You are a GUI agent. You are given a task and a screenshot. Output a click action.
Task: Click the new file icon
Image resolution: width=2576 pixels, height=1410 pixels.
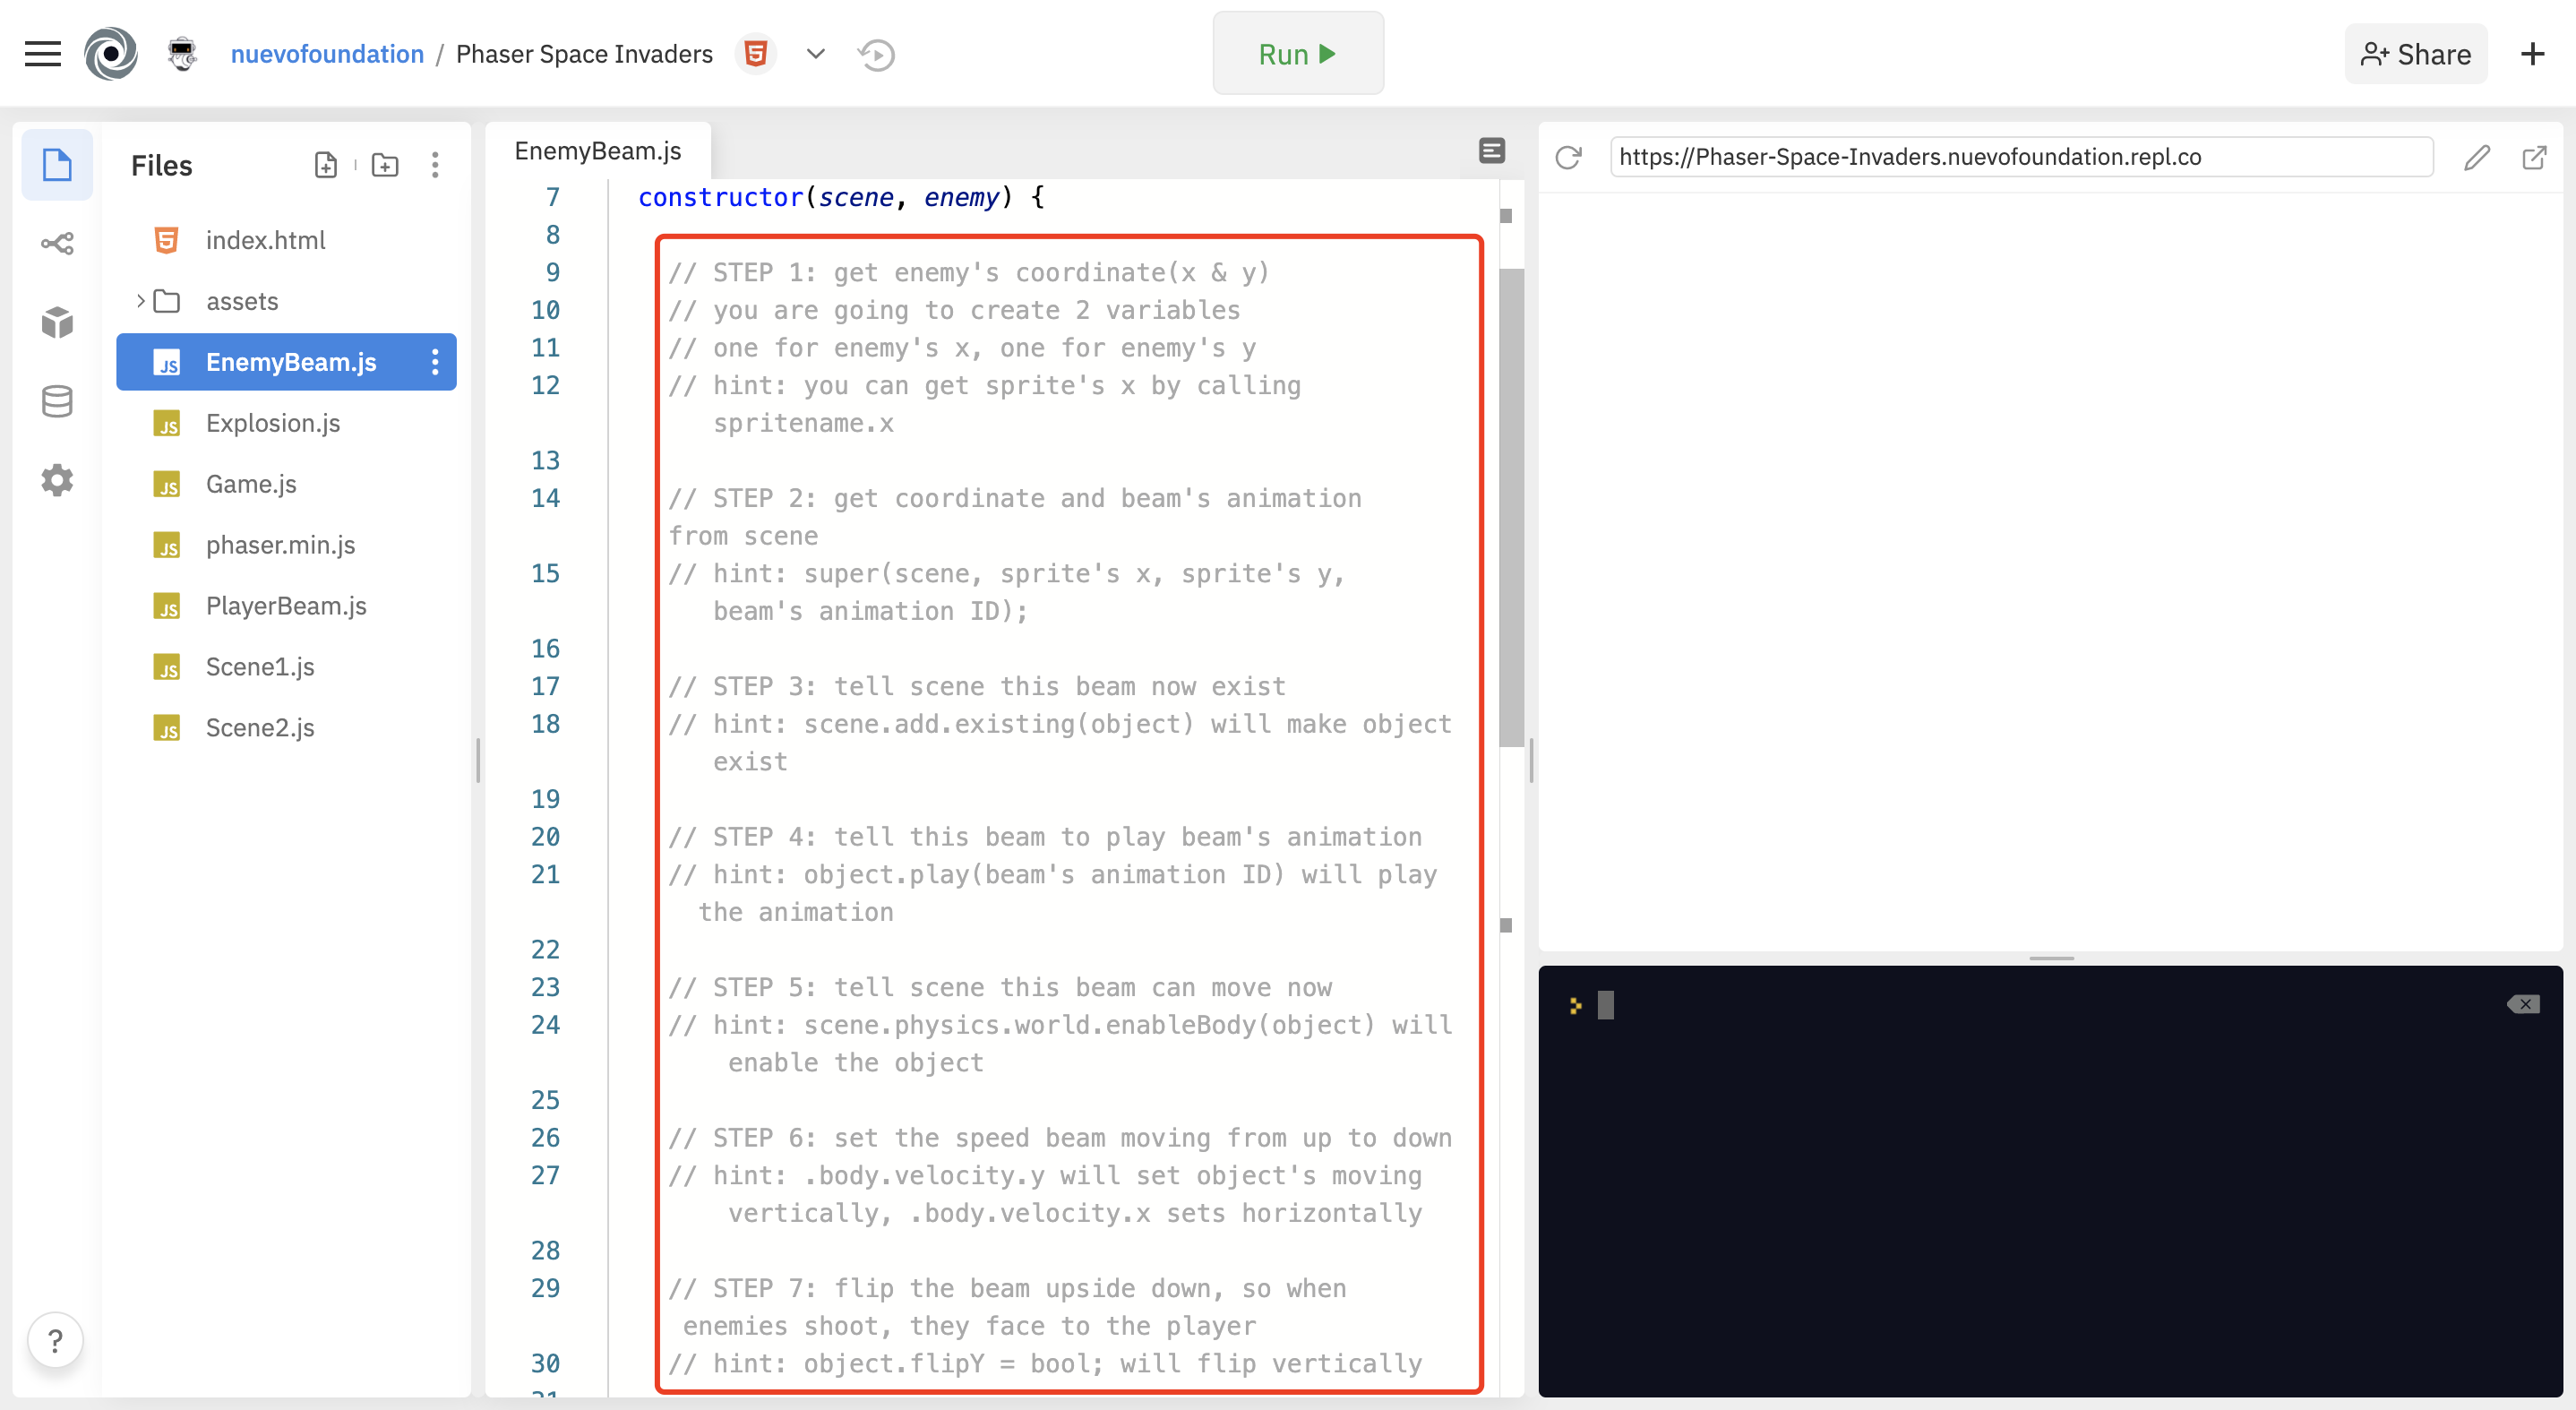(x=325, y=165)
